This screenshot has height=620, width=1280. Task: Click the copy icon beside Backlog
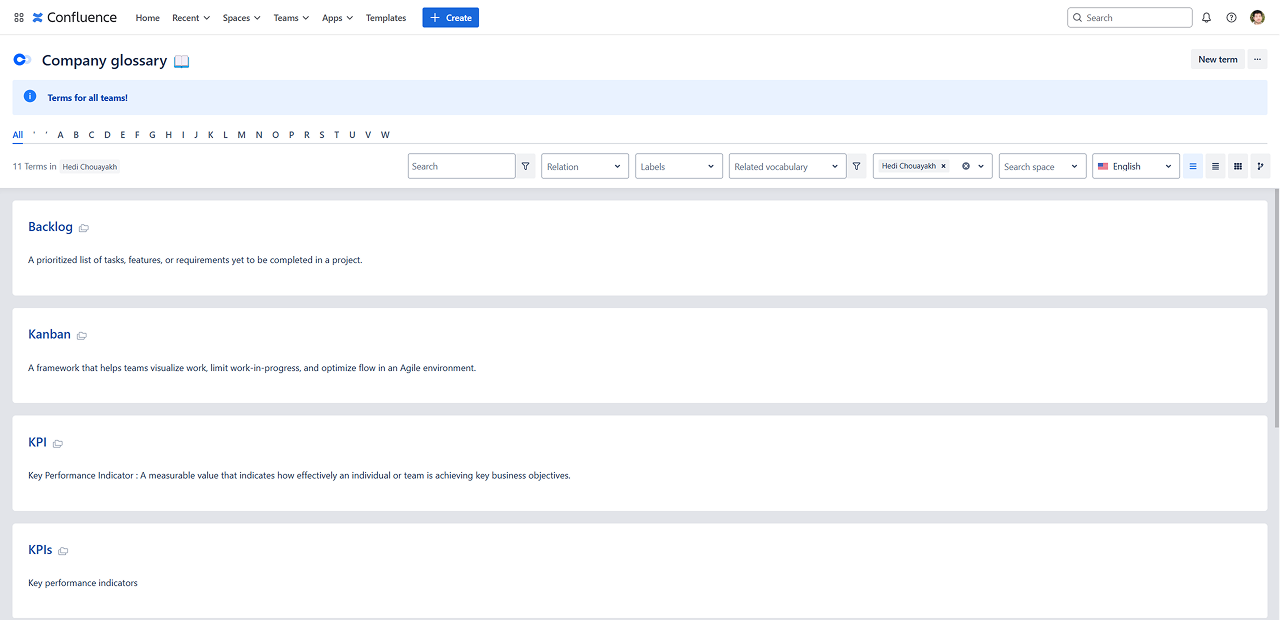pyautogui.click(x=84, y=228)
